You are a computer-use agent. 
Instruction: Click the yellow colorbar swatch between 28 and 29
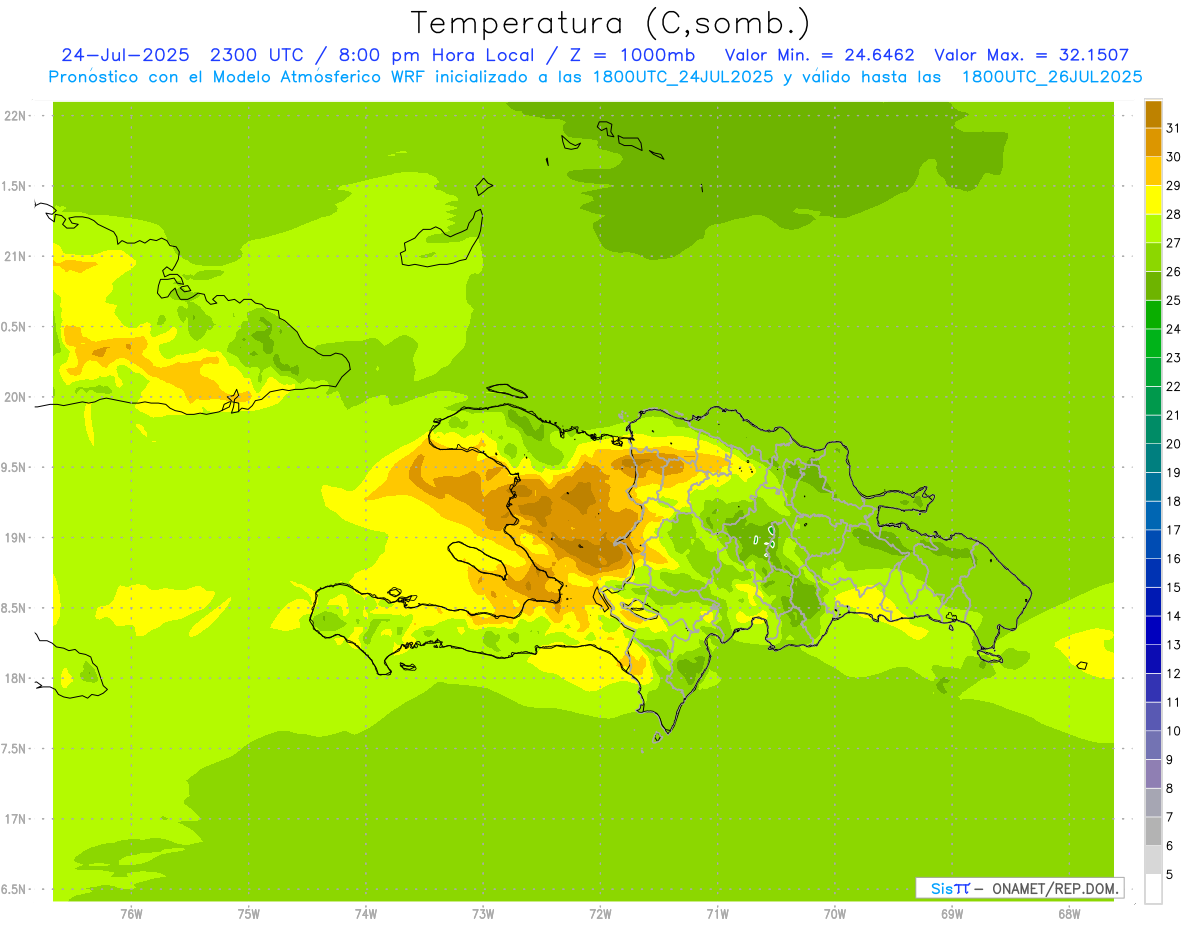[x=1153, y=200]
